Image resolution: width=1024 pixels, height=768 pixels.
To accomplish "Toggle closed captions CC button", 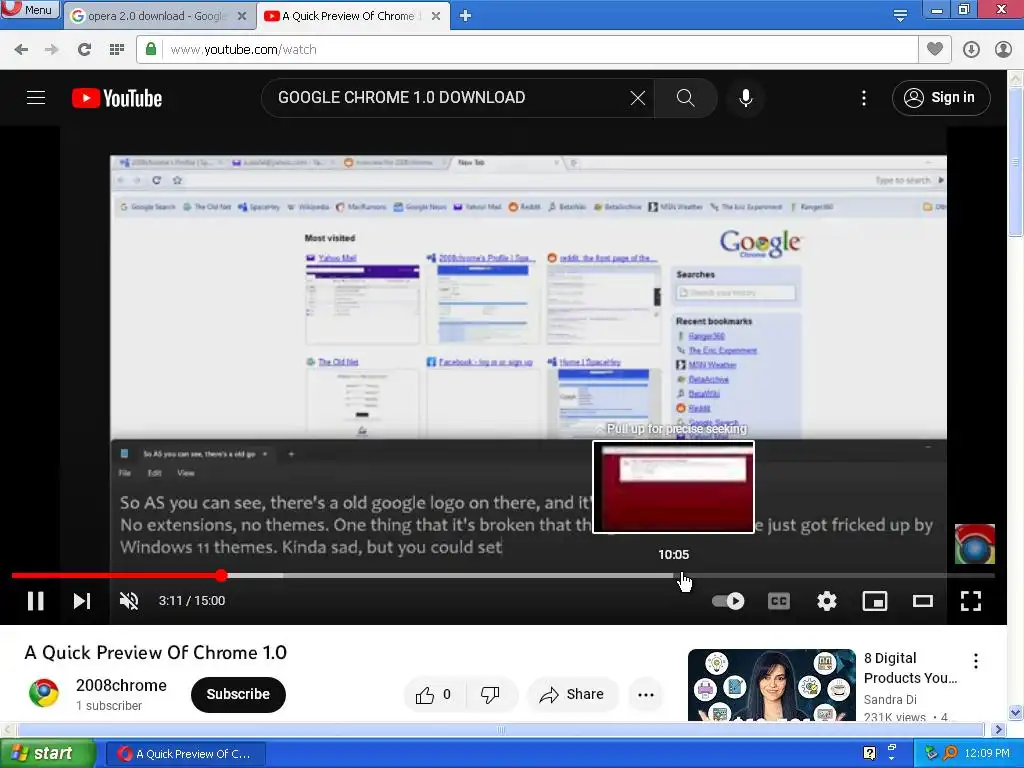I will click(779, 601).
